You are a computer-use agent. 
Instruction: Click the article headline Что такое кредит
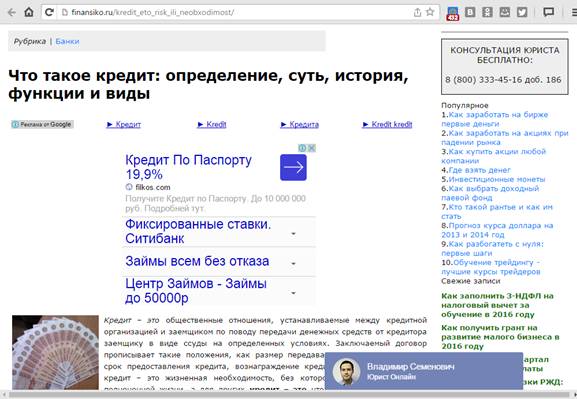pos(208,84)
